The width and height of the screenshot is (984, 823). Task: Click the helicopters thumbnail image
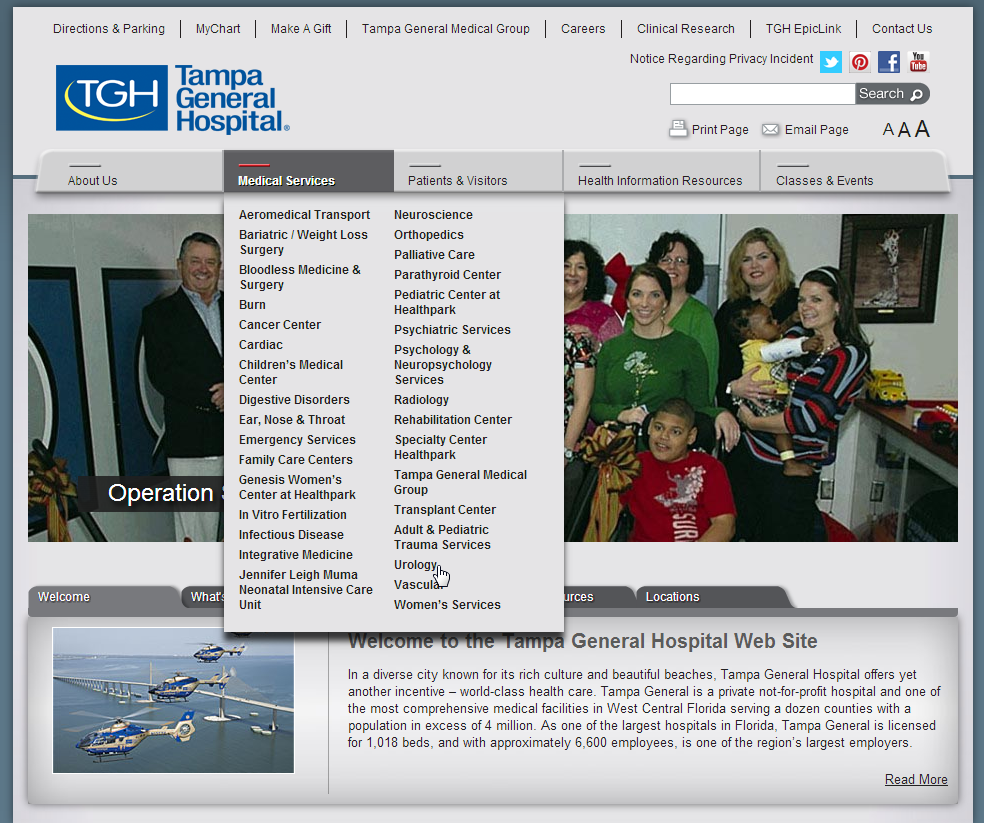[x=173, y=701]
